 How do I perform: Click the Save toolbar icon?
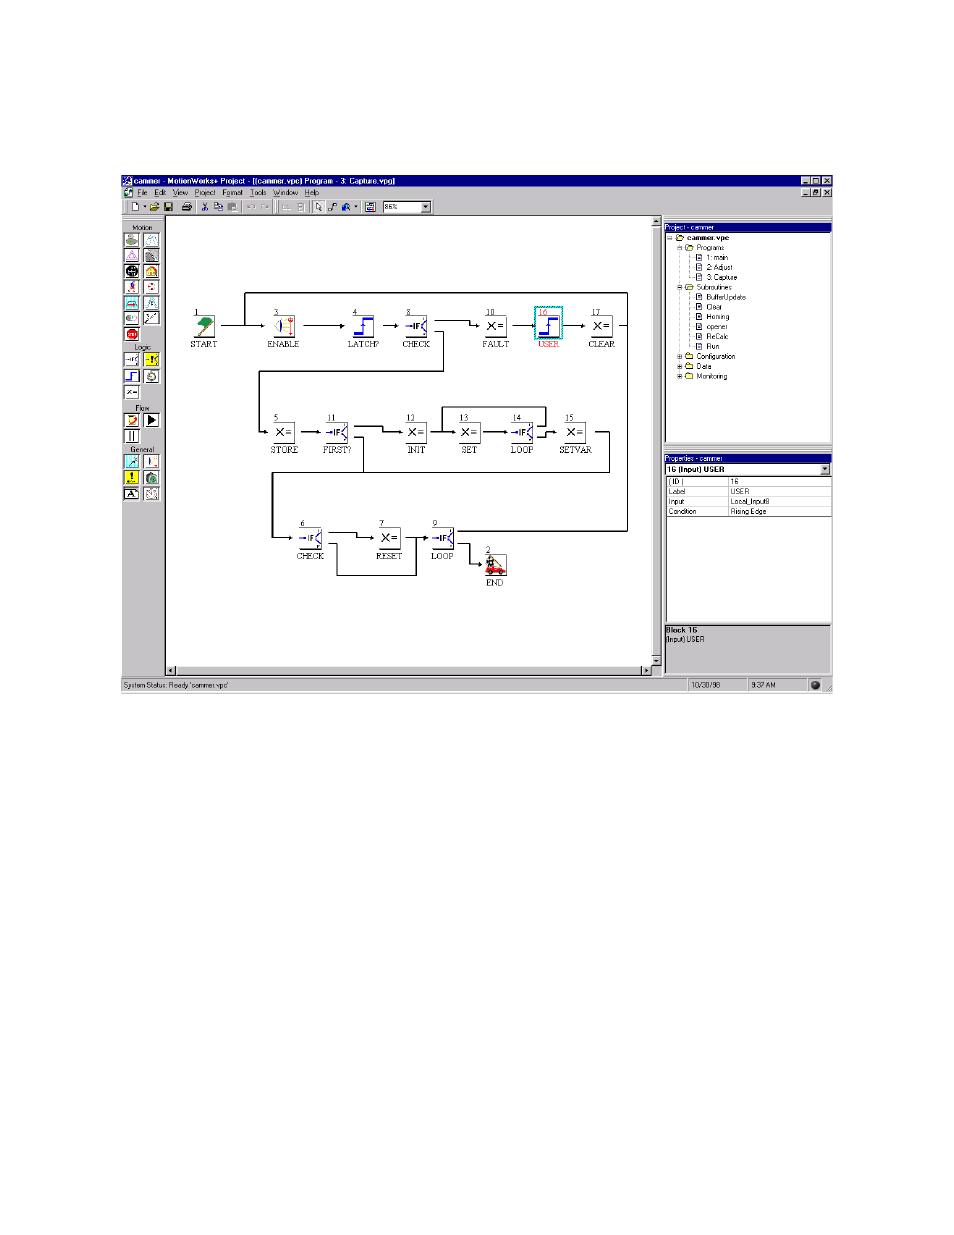(x=169, y=207)
